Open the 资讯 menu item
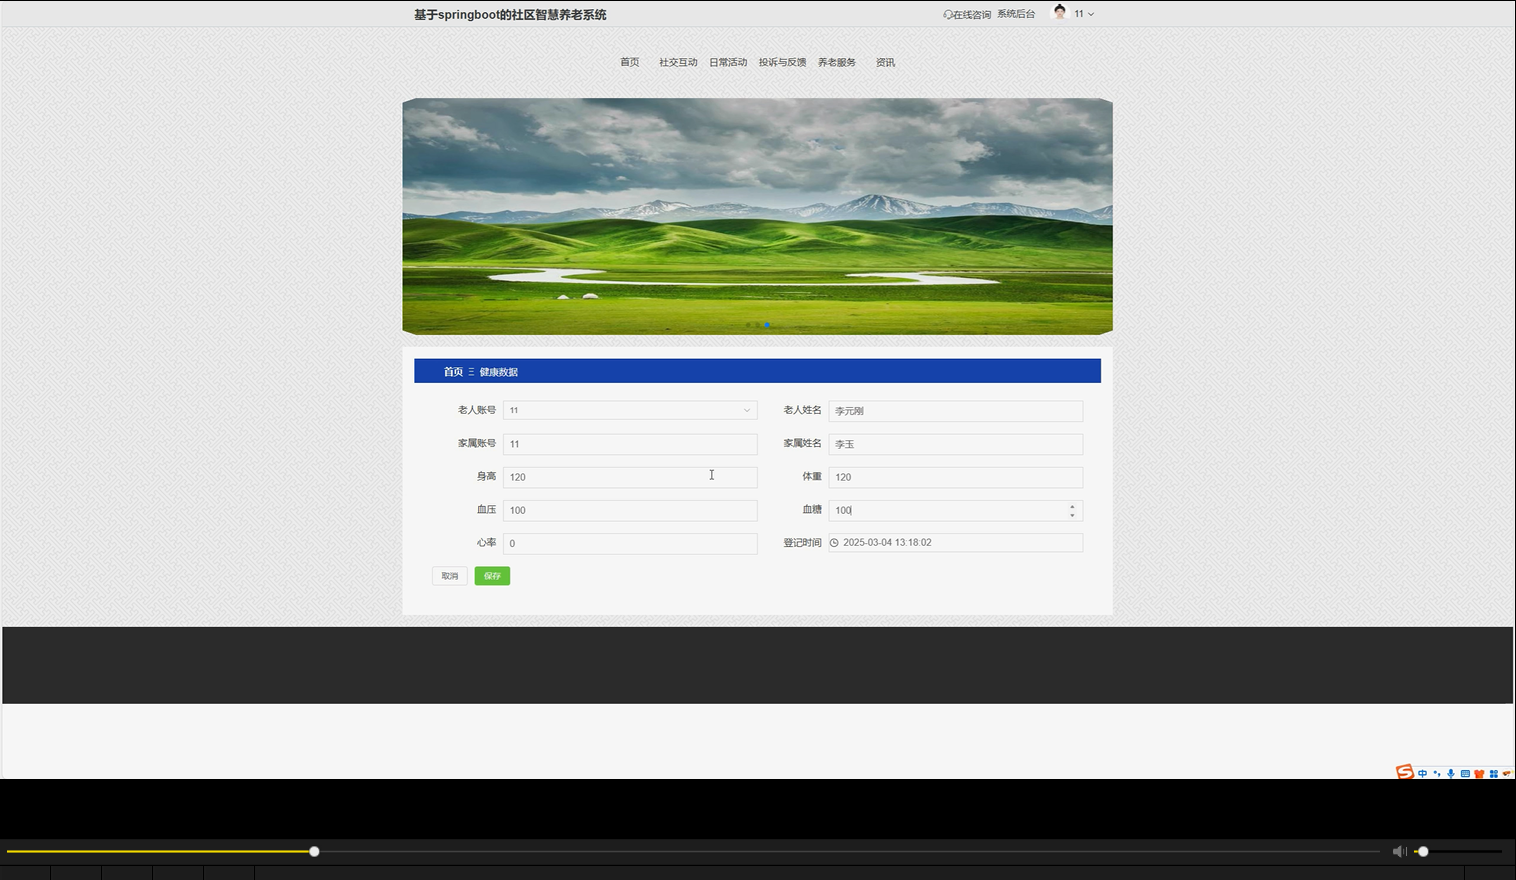Viewport: 1516px width, 880px height. (x=885, y=62)
